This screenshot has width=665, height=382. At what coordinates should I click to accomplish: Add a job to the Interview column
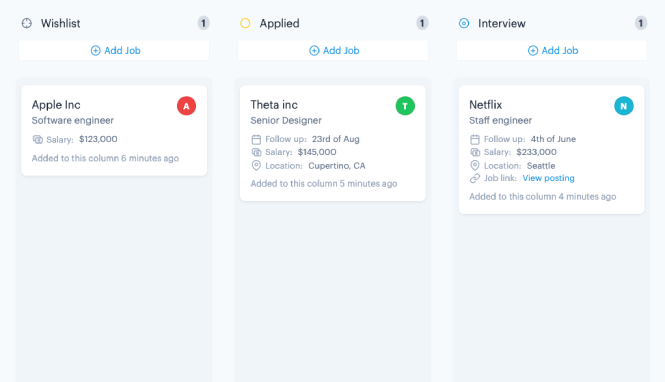click(x=552, y=50)
